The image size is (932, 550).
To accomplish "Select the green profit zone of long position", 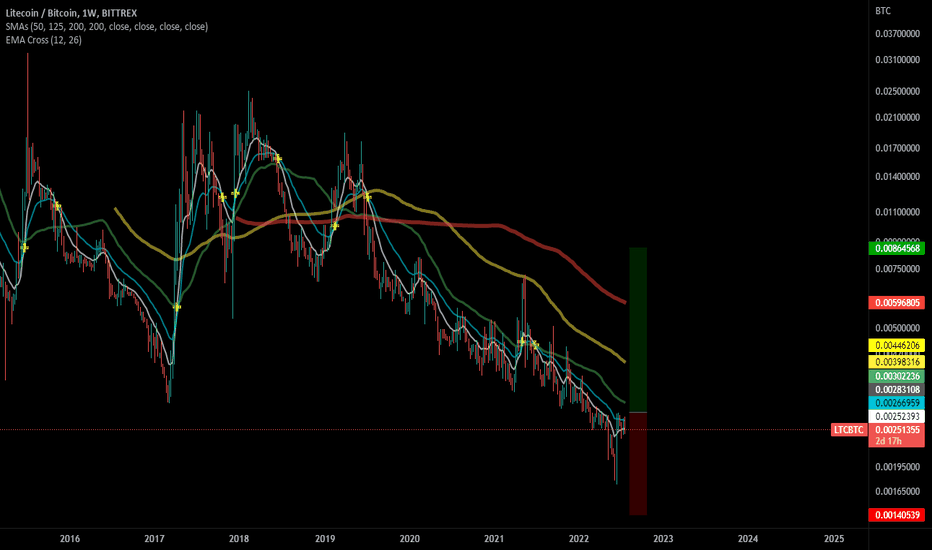I will pos(638,330).
